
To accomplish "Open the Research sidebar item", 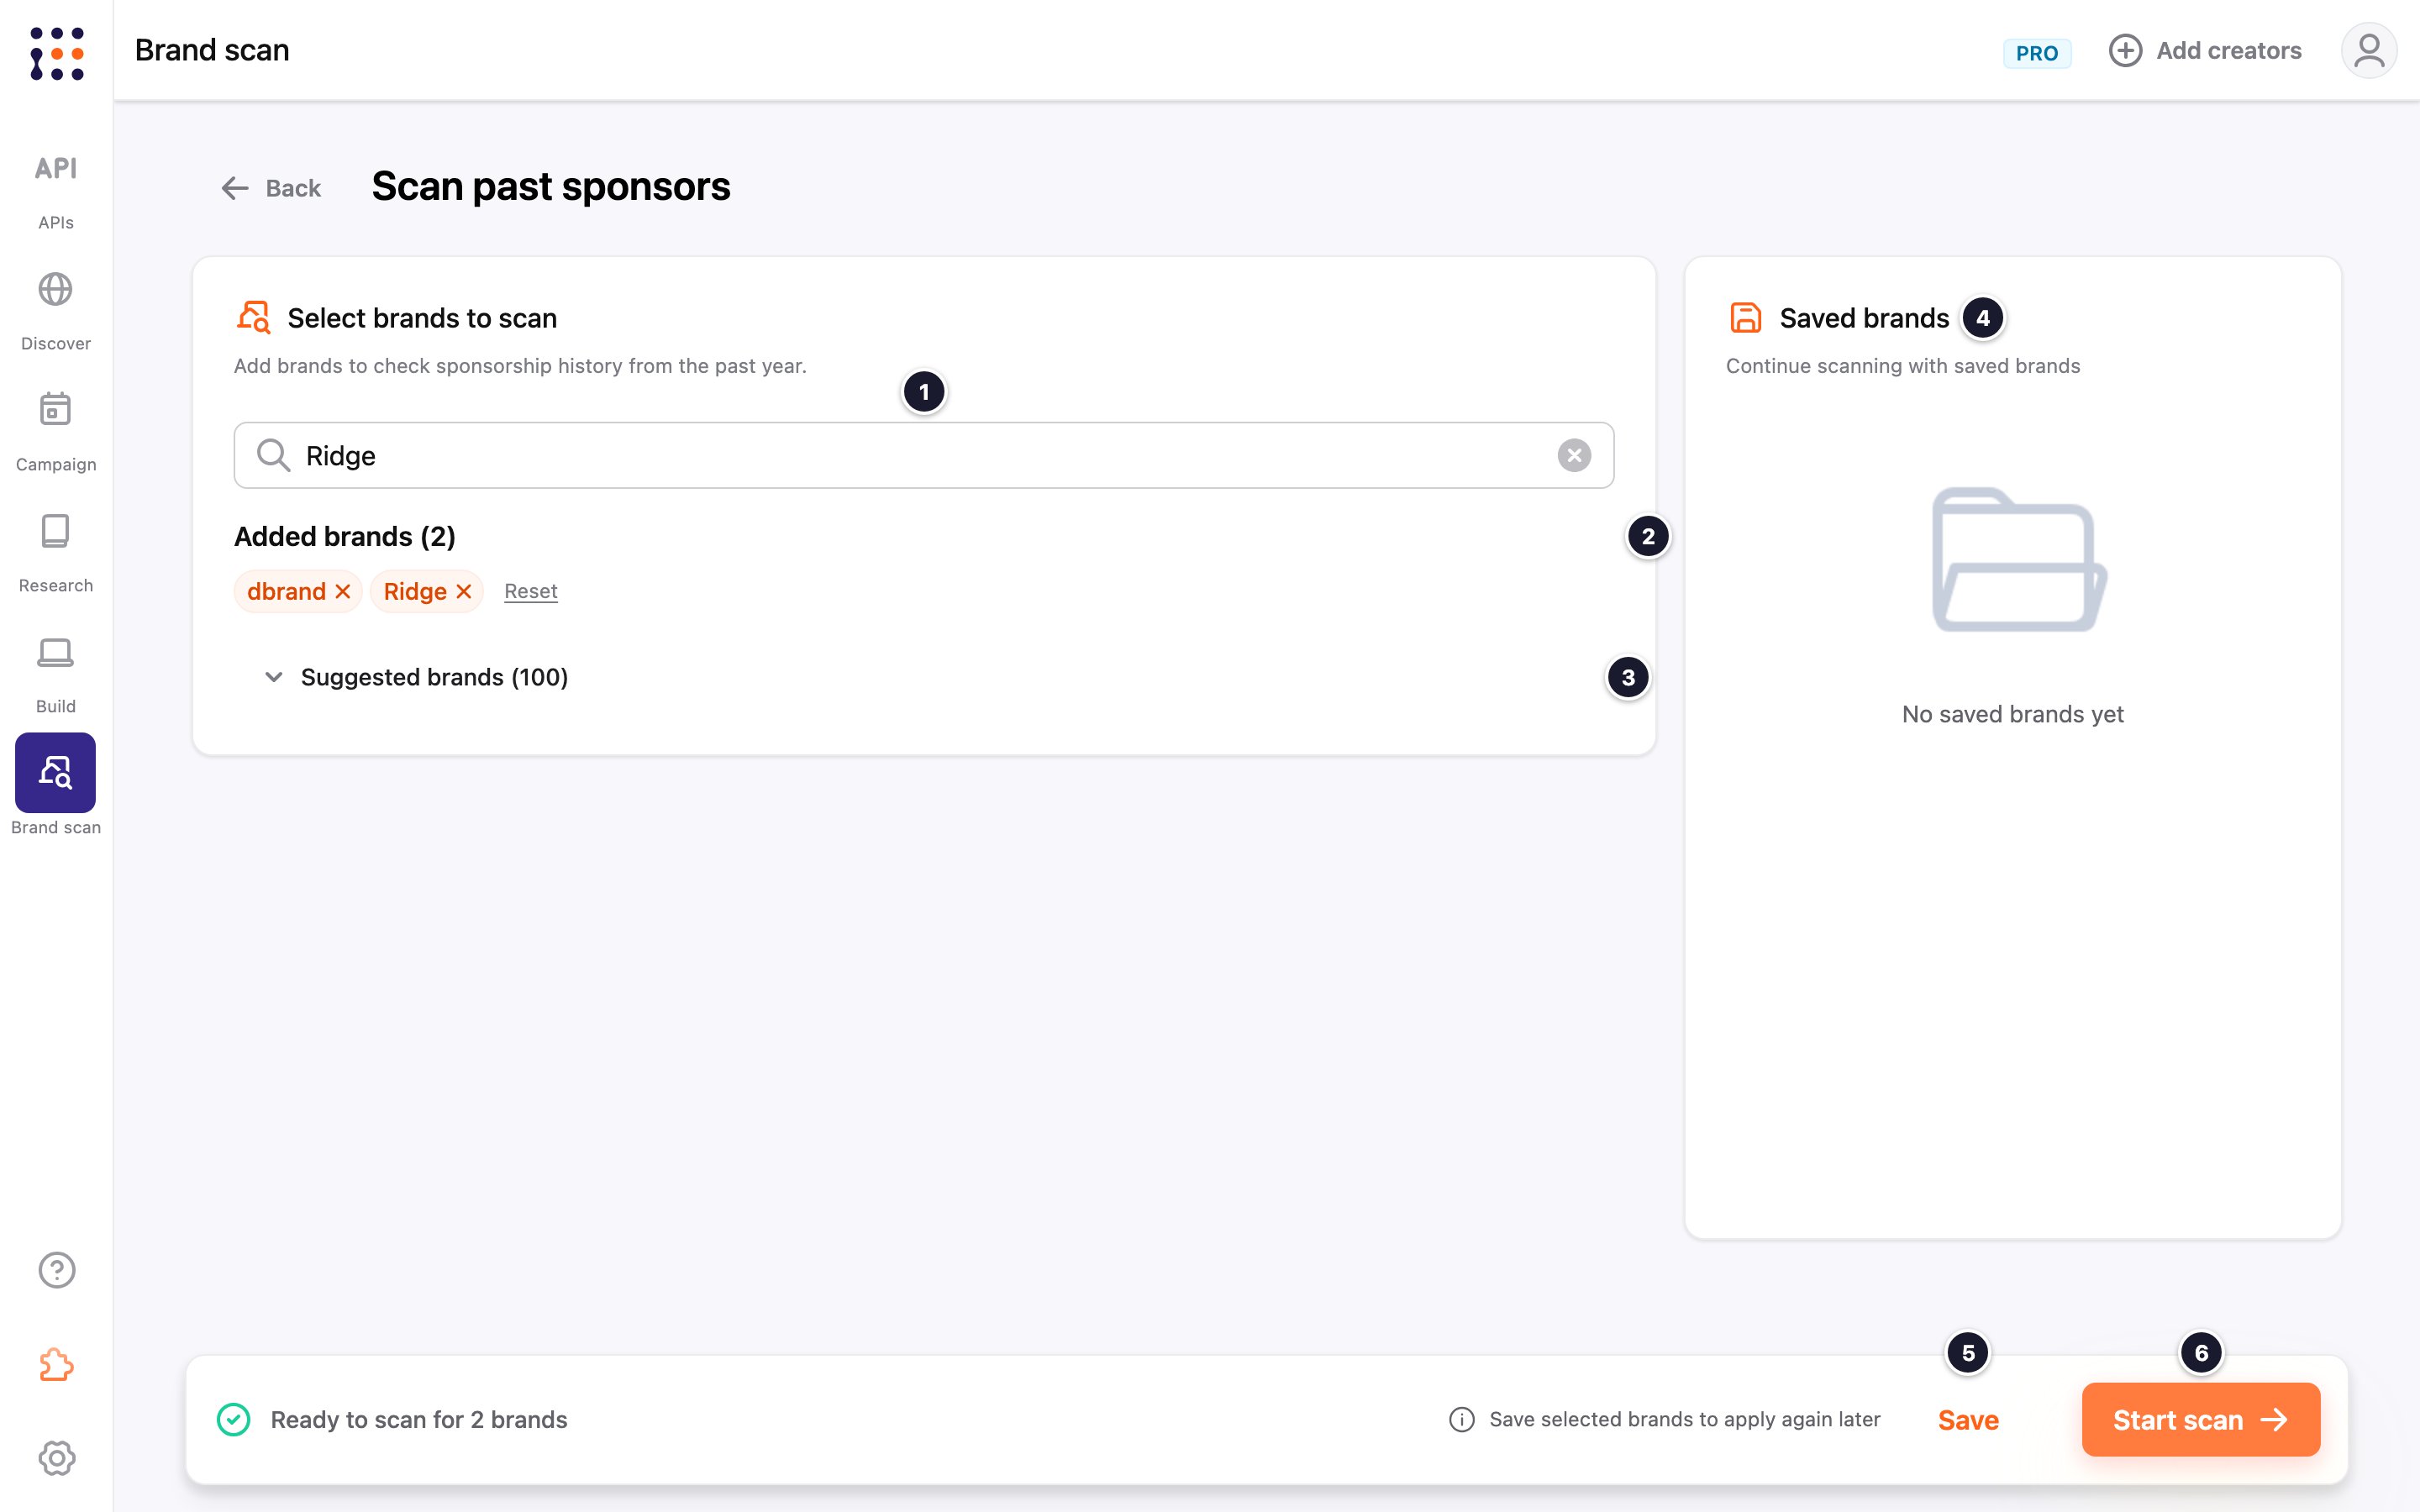I will pos(56,553).
